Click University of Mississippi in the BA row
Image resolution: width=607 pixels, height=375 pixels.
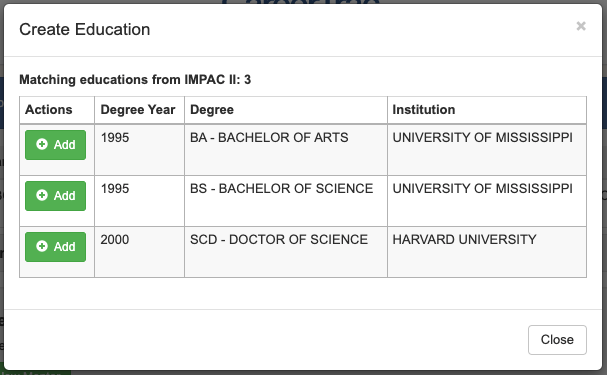[x=482, y=137]
